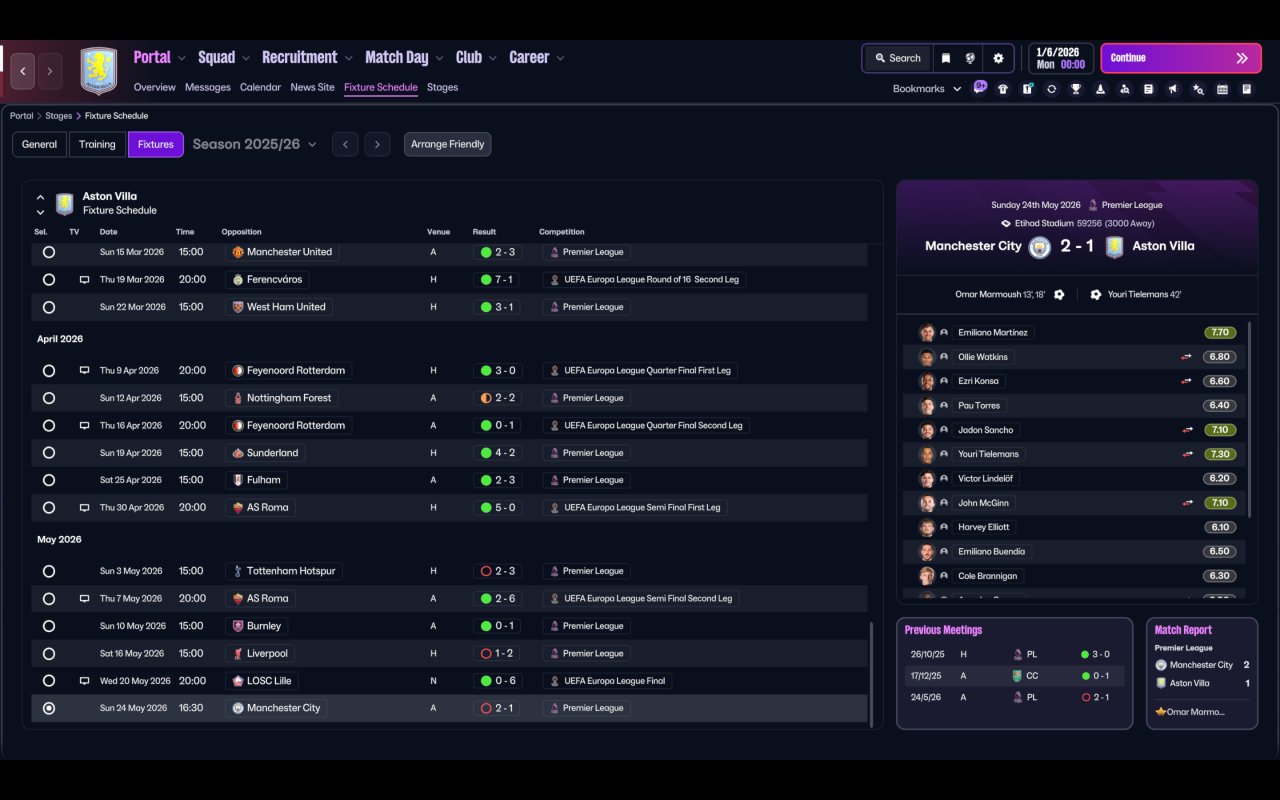This screenshot has width=1280, height=800.
Task: Open Emiliano Martinez player link
Action: pos(992,333)
